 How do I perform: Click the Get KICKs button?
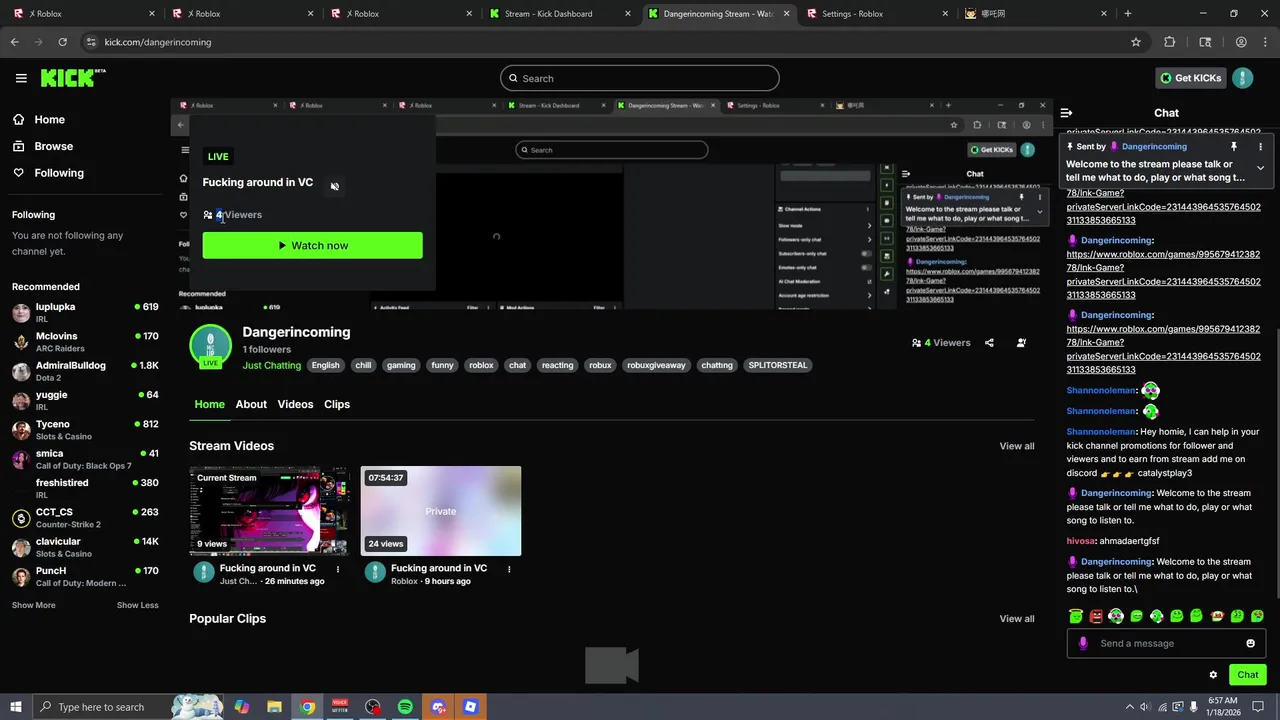(1190, 78)
